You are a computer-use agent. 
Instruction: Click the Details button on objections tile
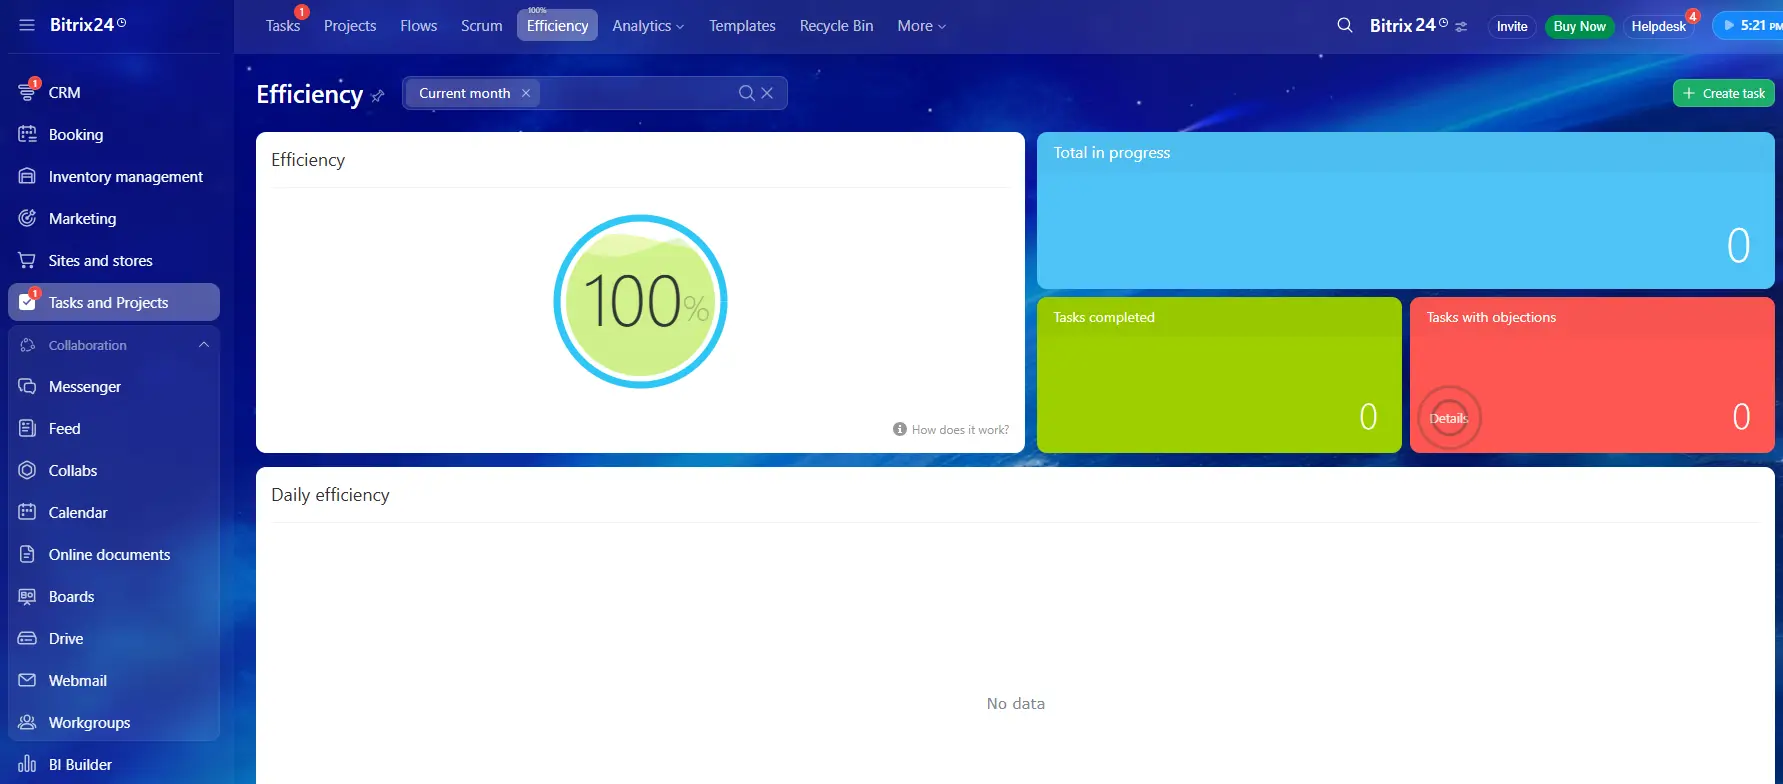point(1449,418)
